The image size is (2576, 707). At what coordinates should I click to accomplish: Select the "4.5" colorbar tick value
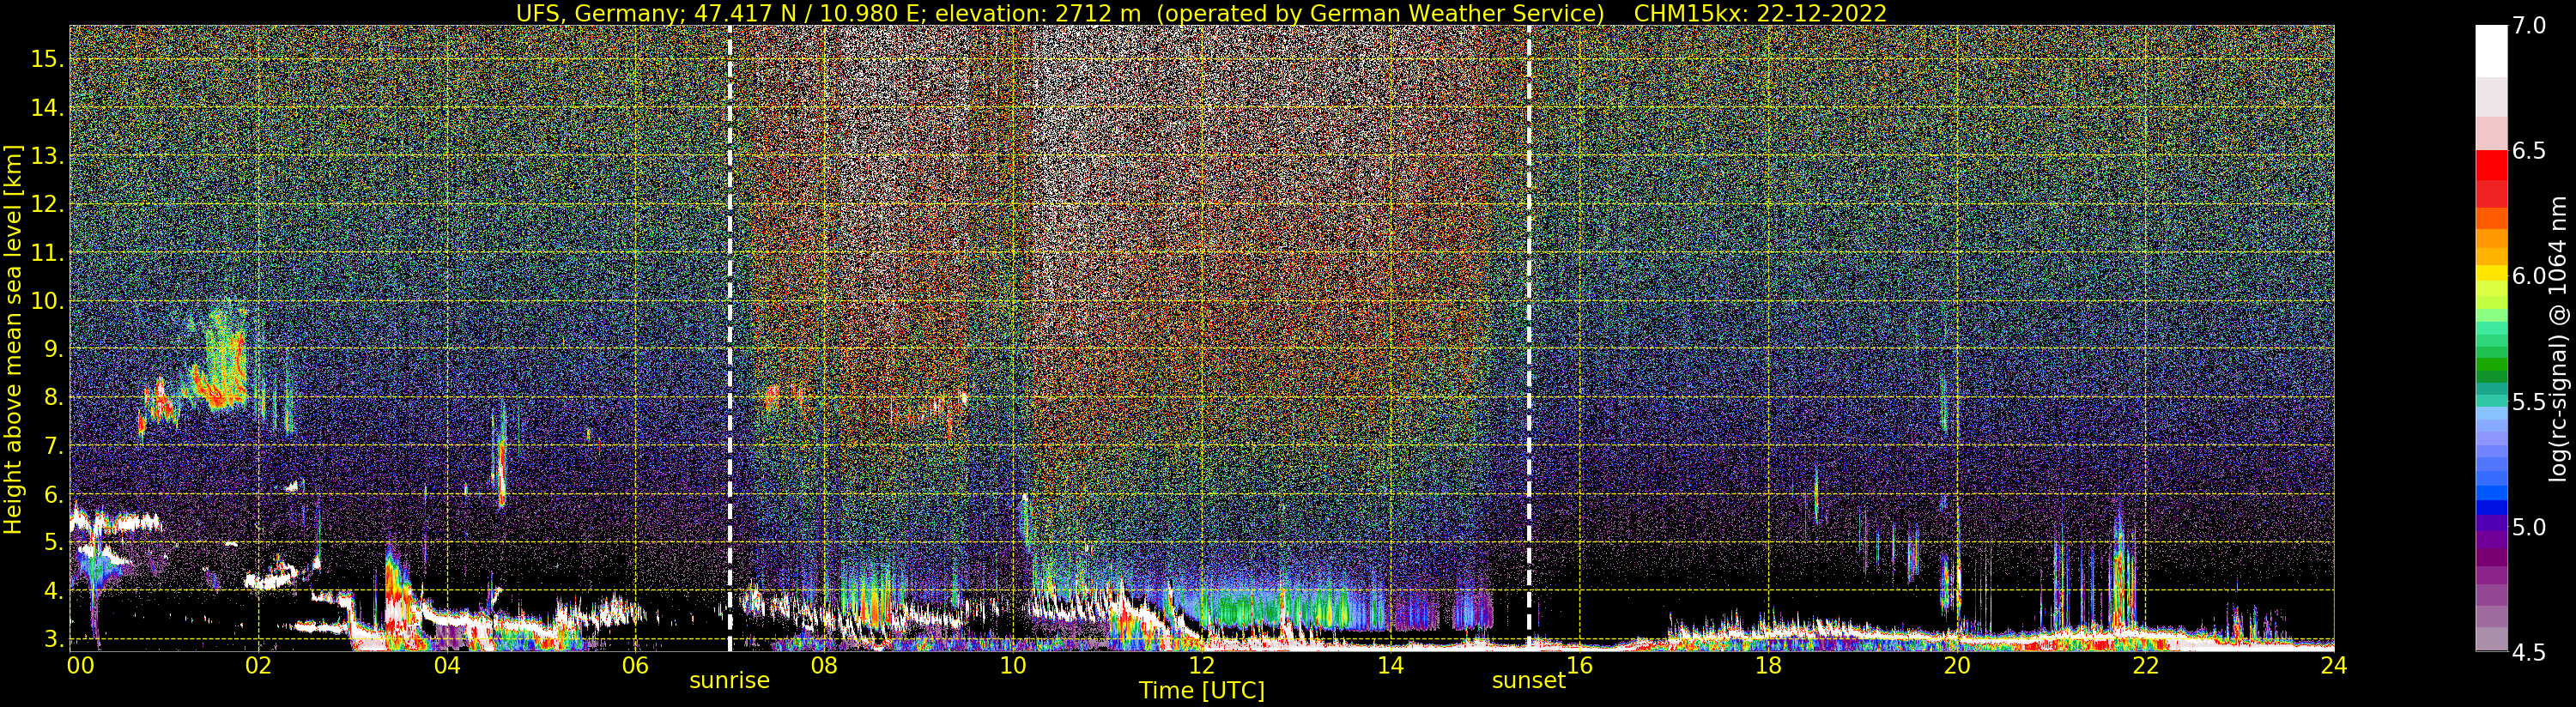tap(2529, 653)
